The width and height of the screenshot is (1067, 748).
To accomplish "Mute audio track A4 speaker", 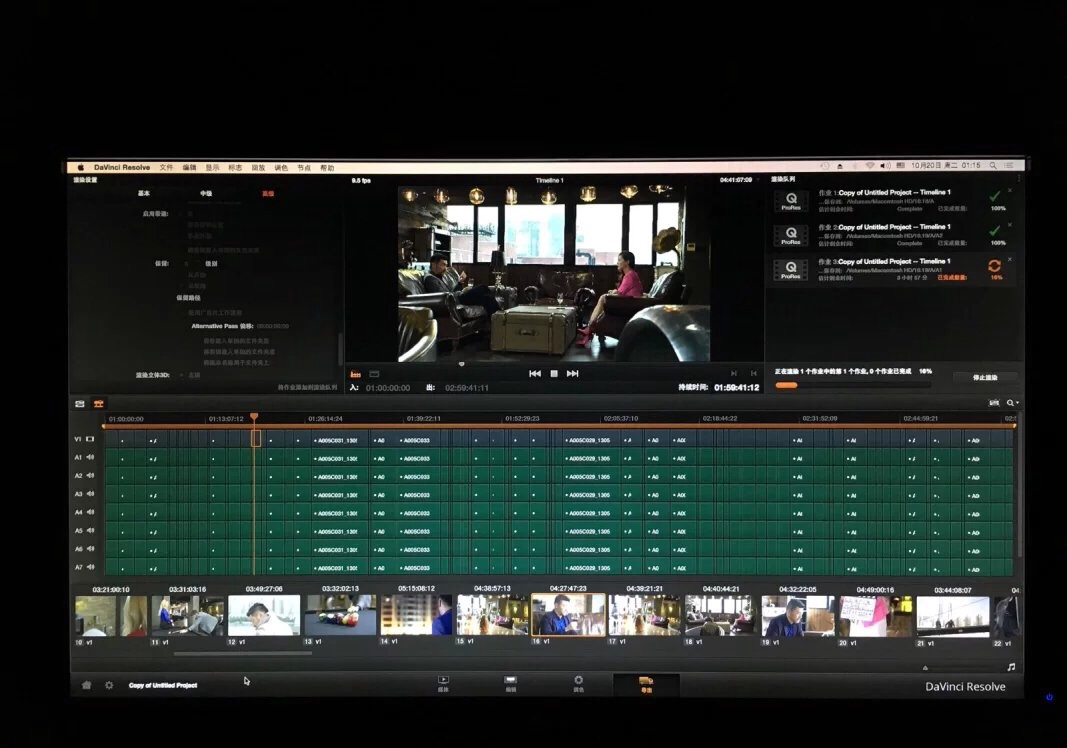I will pyautogui.click(x=90, y=512).
